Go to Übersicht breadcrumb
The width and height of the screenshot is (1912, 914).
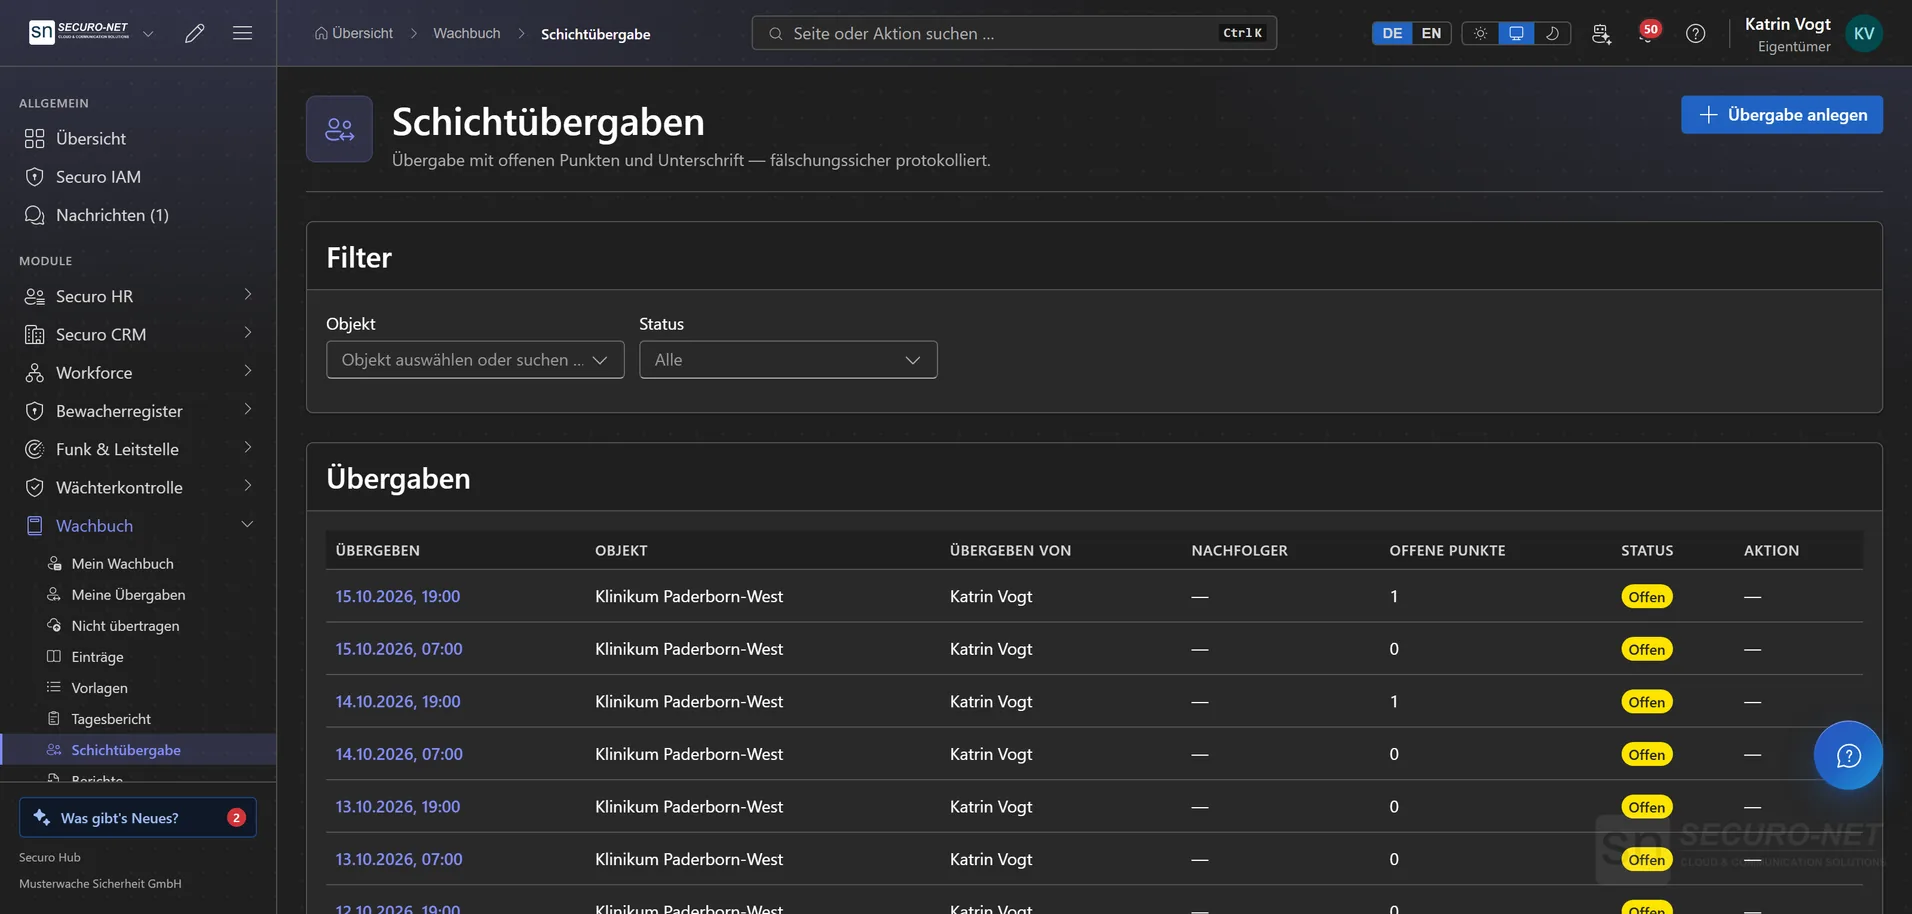pyautogui.click(x=354, y=33)
